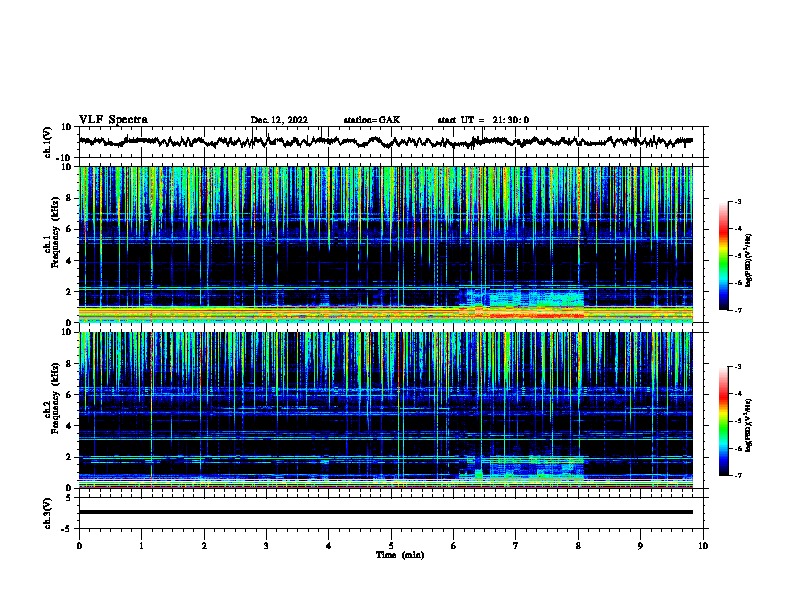Click ch.2 frequency axis tick "2"

click(69, 457)
